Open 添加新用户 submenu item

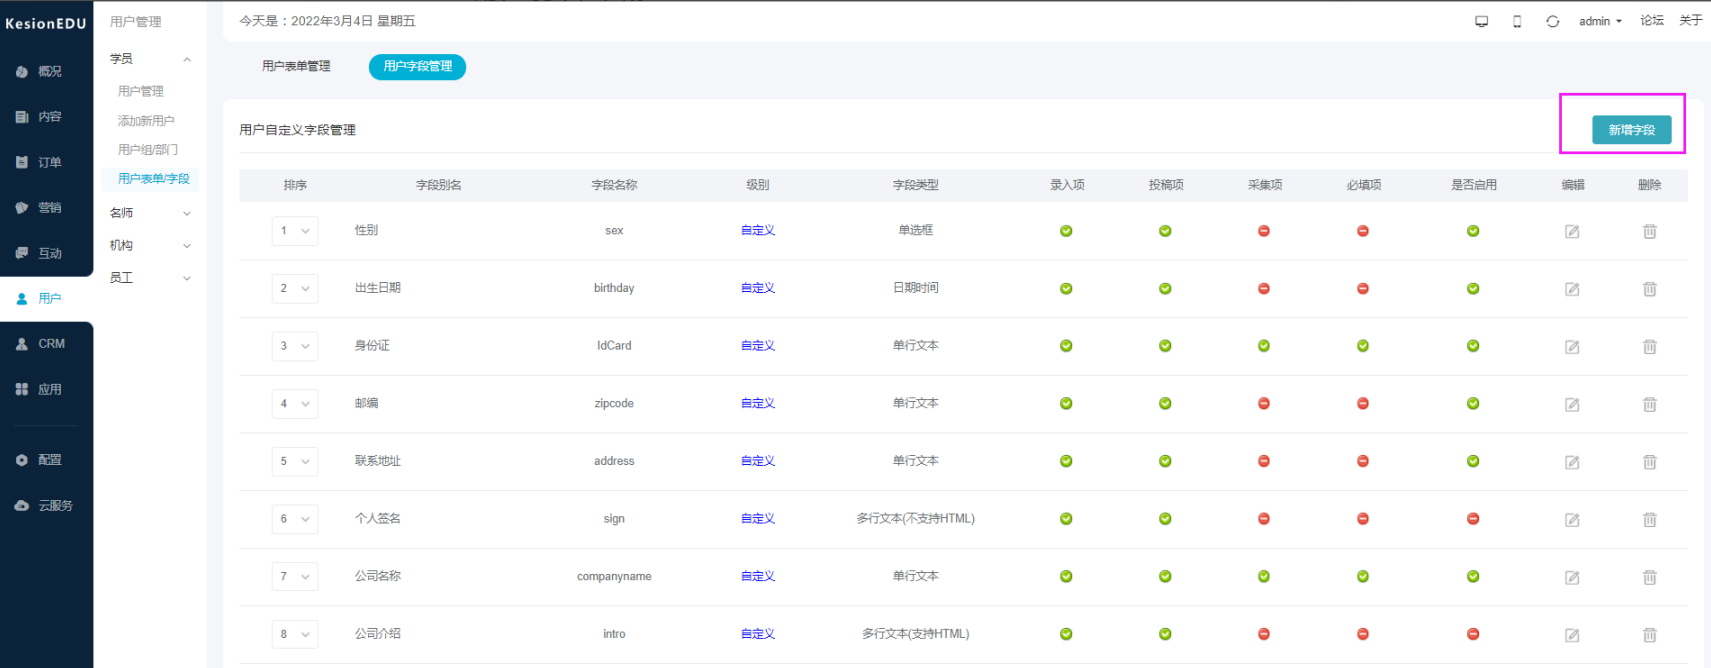click(x=146, y=121)
